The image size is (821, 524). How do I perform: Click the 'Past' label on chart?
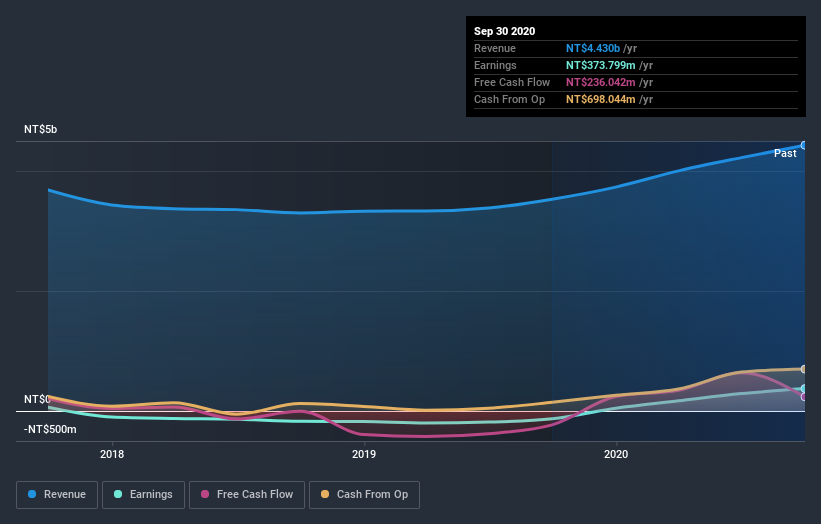(785, 153)
